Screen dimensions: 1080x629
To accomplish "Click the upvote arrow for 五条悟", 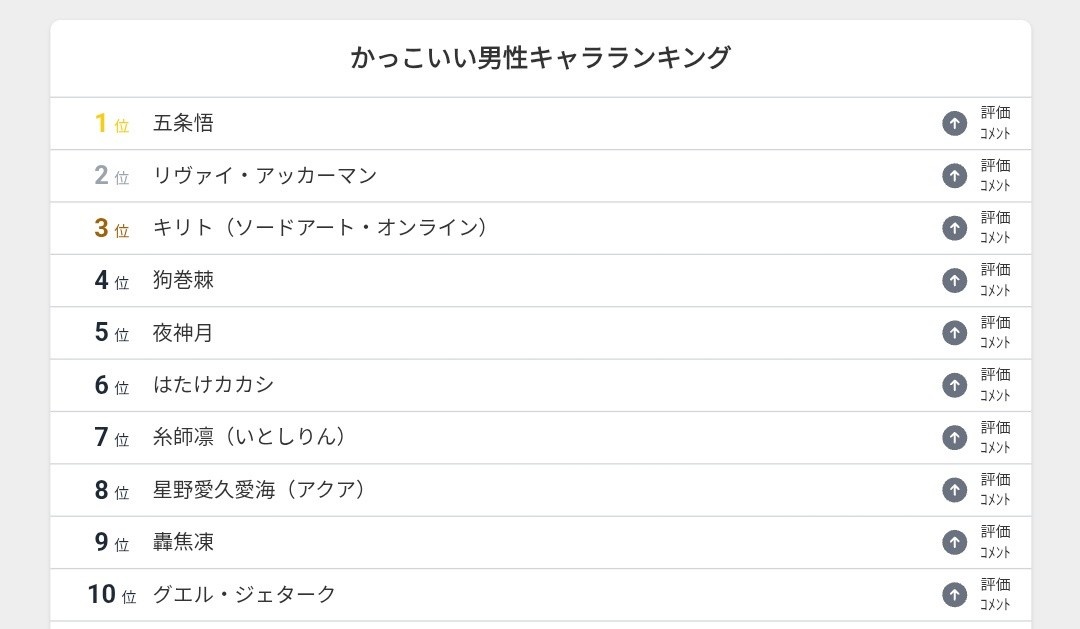I will [x=954, y=123].
